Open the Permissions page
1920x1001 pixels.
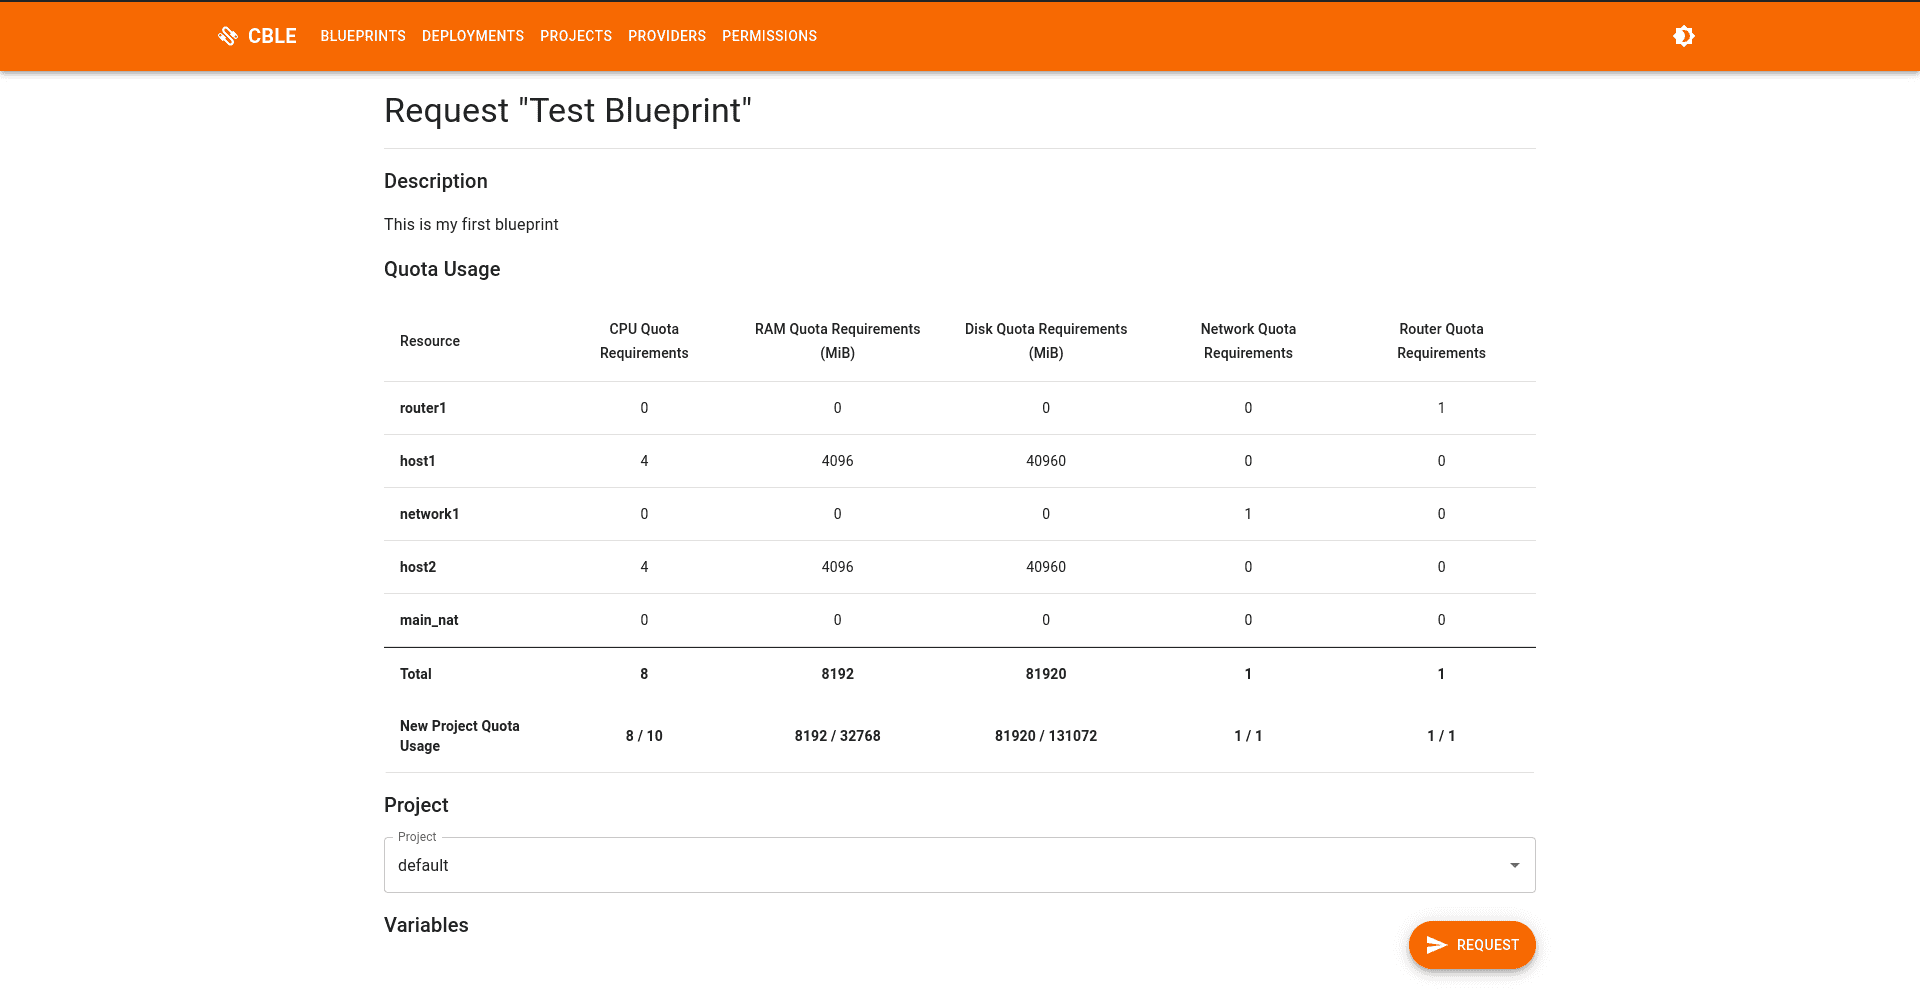tap(769, 36)
